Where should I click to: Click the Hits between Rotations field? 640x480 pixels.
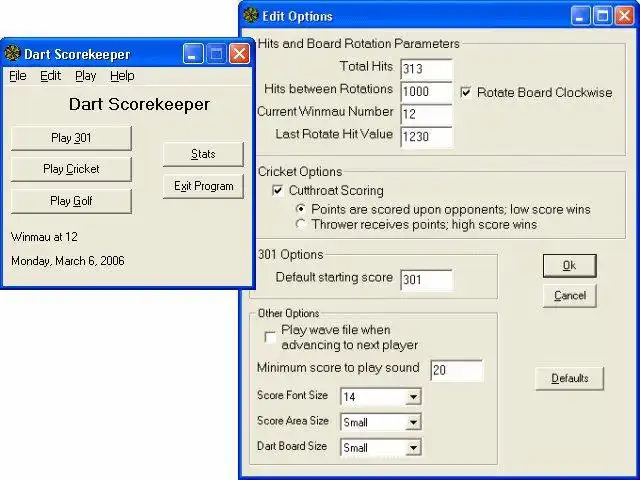(x=427, y=91)
